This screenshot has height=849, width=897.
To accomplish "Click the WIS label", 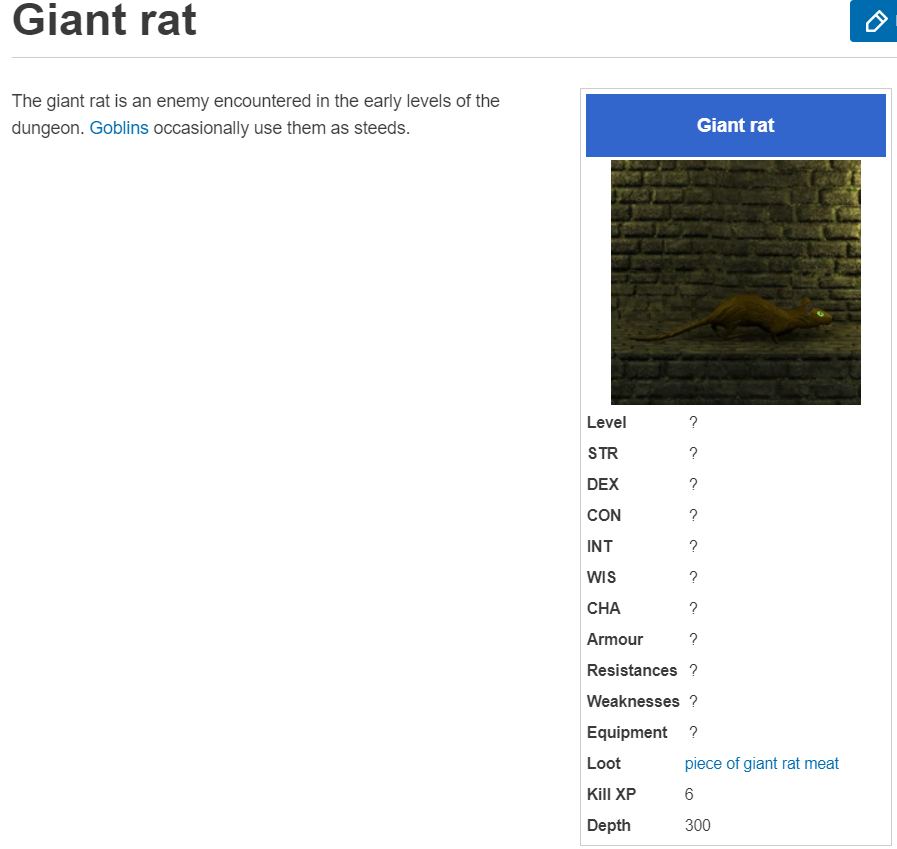I will pyautogui.click(x=601, y=577).
